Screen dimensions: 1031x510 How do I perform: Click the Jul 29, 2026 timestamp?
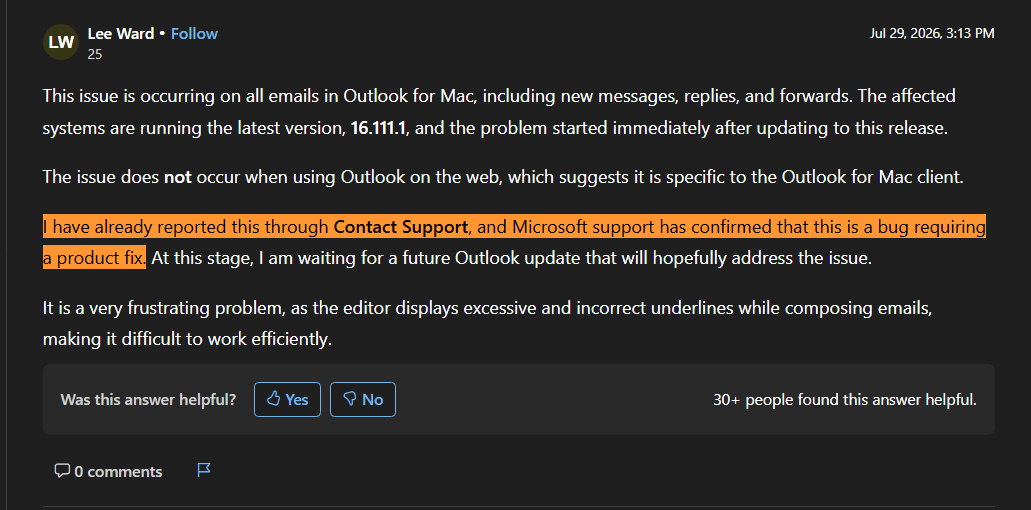(932, 33)
